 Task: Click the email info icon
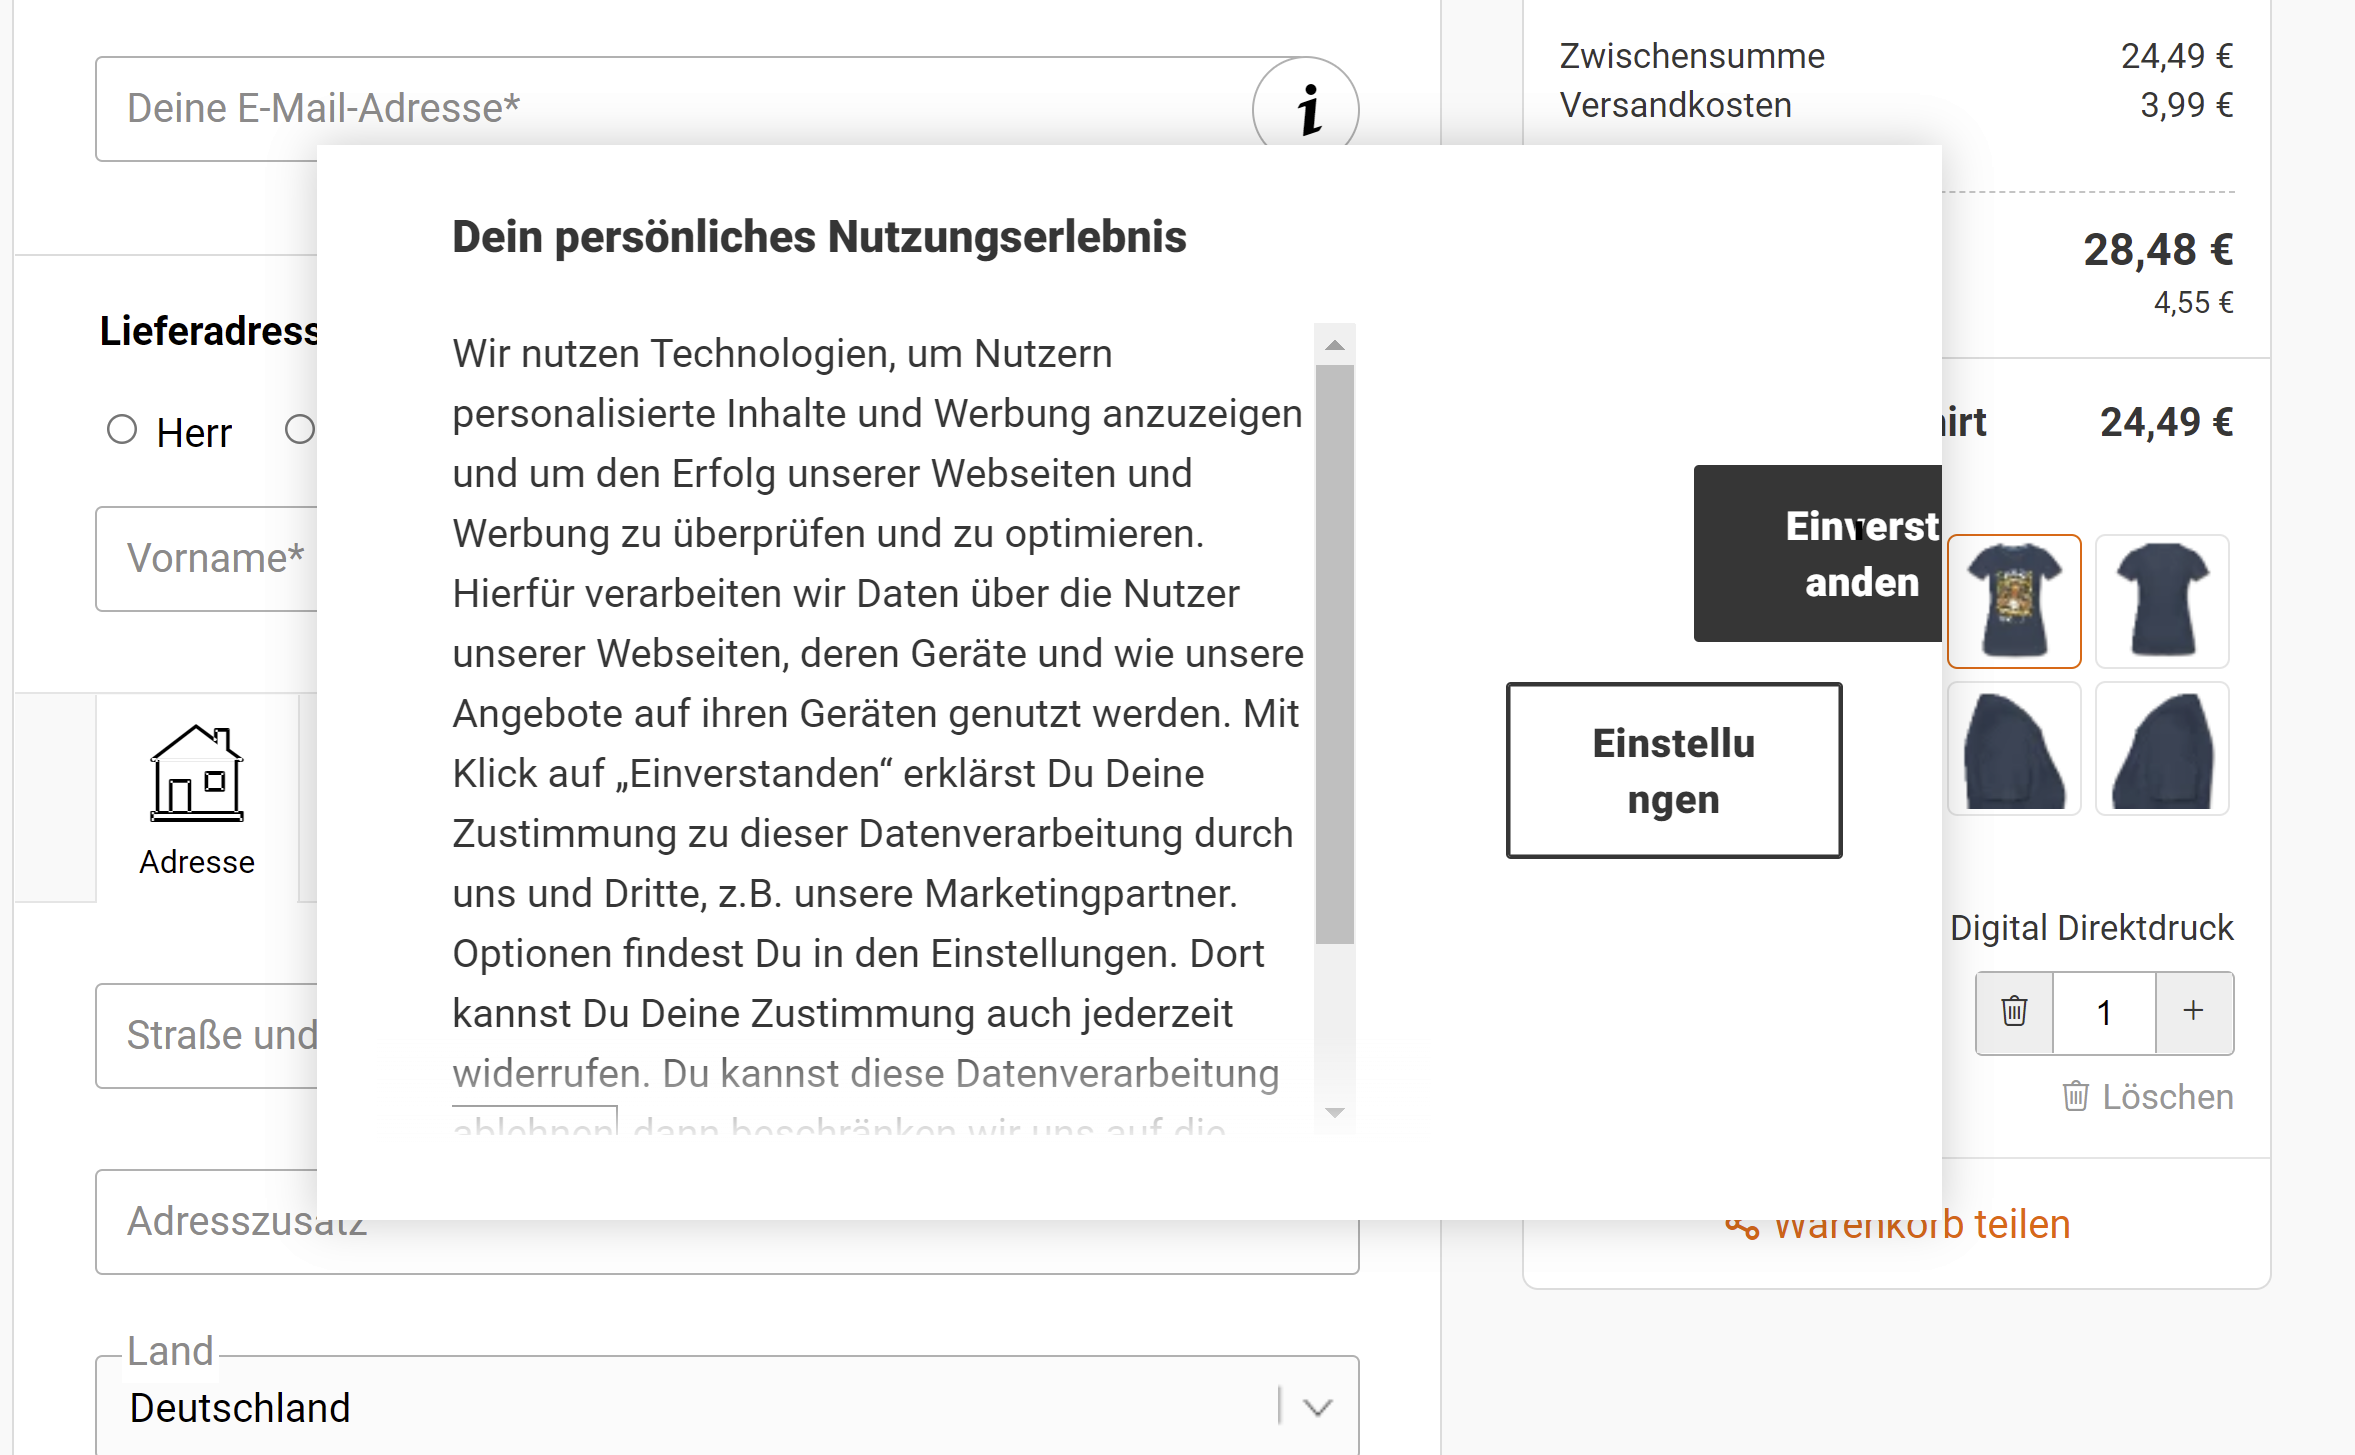[x=1305, y=106]
